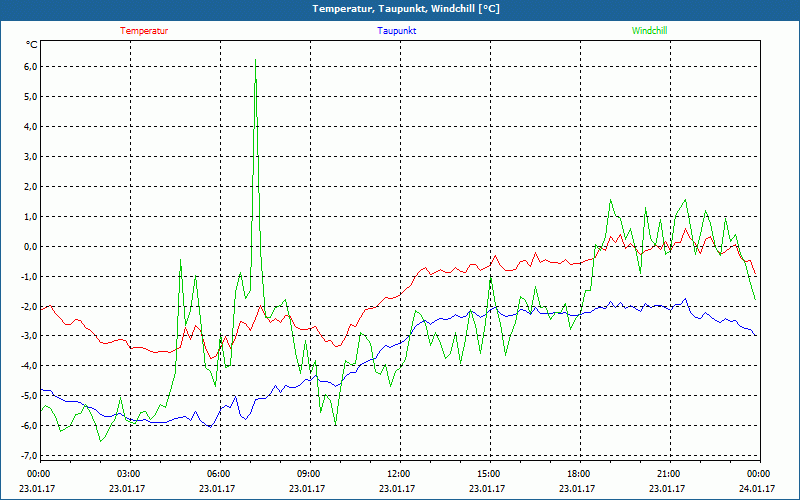
Task: Click the 21:00 time axis label
Action: [669, 474]
